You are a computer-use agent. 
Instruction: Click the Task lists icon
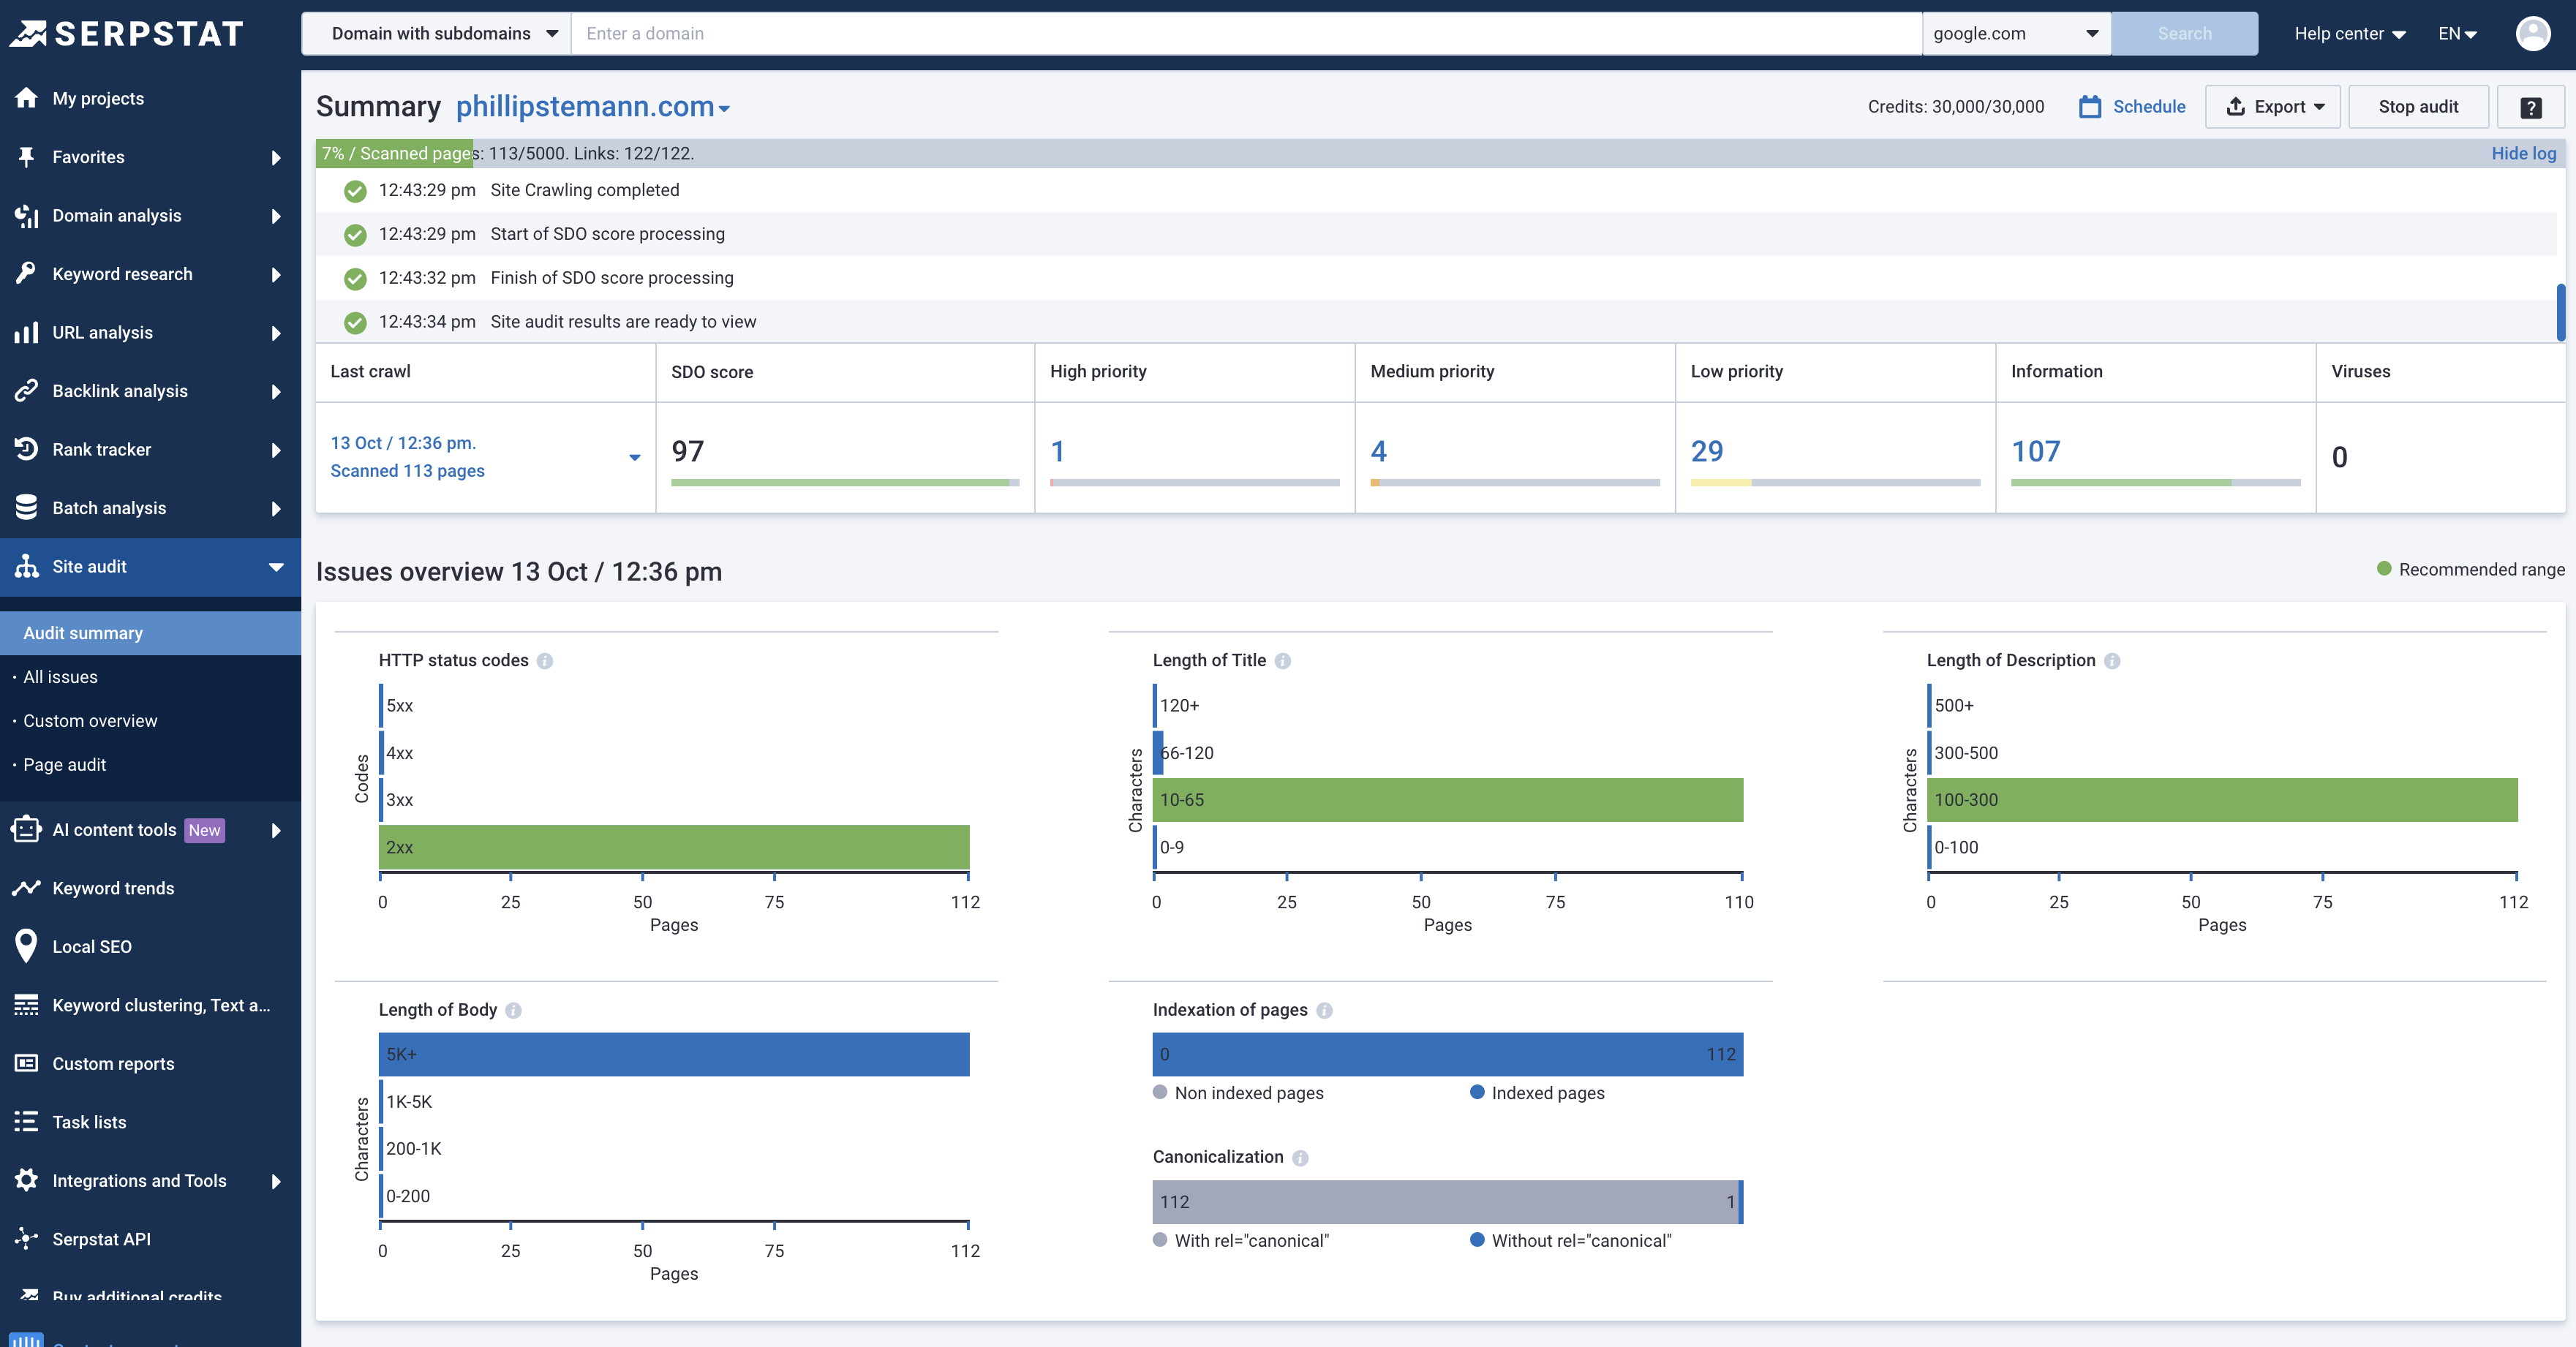(26, 1122)
